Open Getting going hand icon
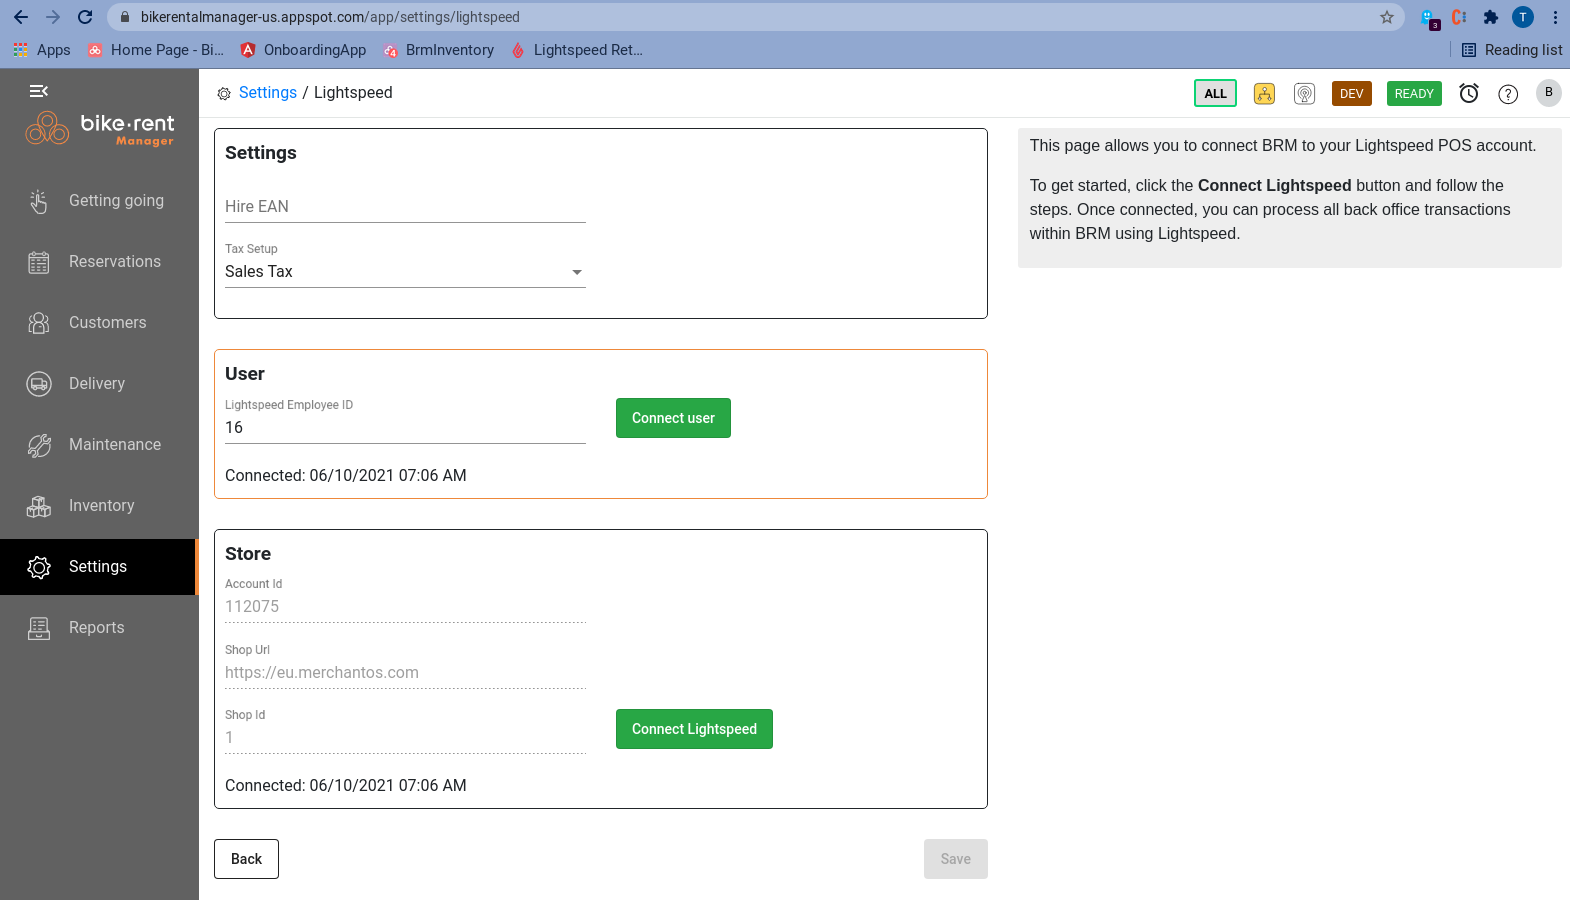This screenshot has height=900, width=1570. (x=39, y=201)
